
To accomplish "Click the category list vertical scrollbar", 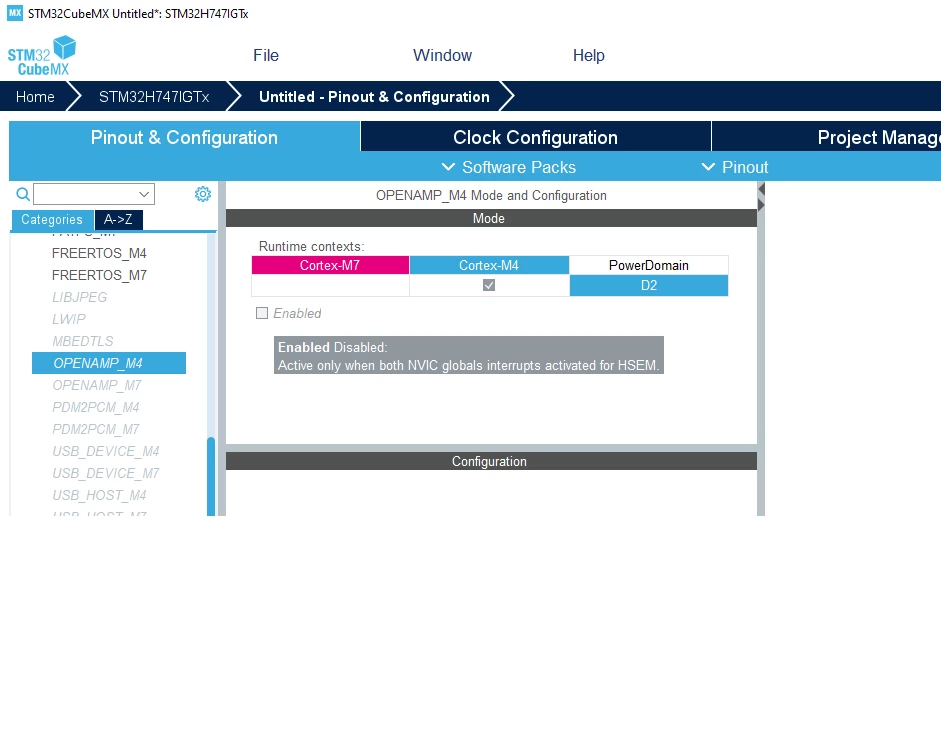I will pos(211,476).
